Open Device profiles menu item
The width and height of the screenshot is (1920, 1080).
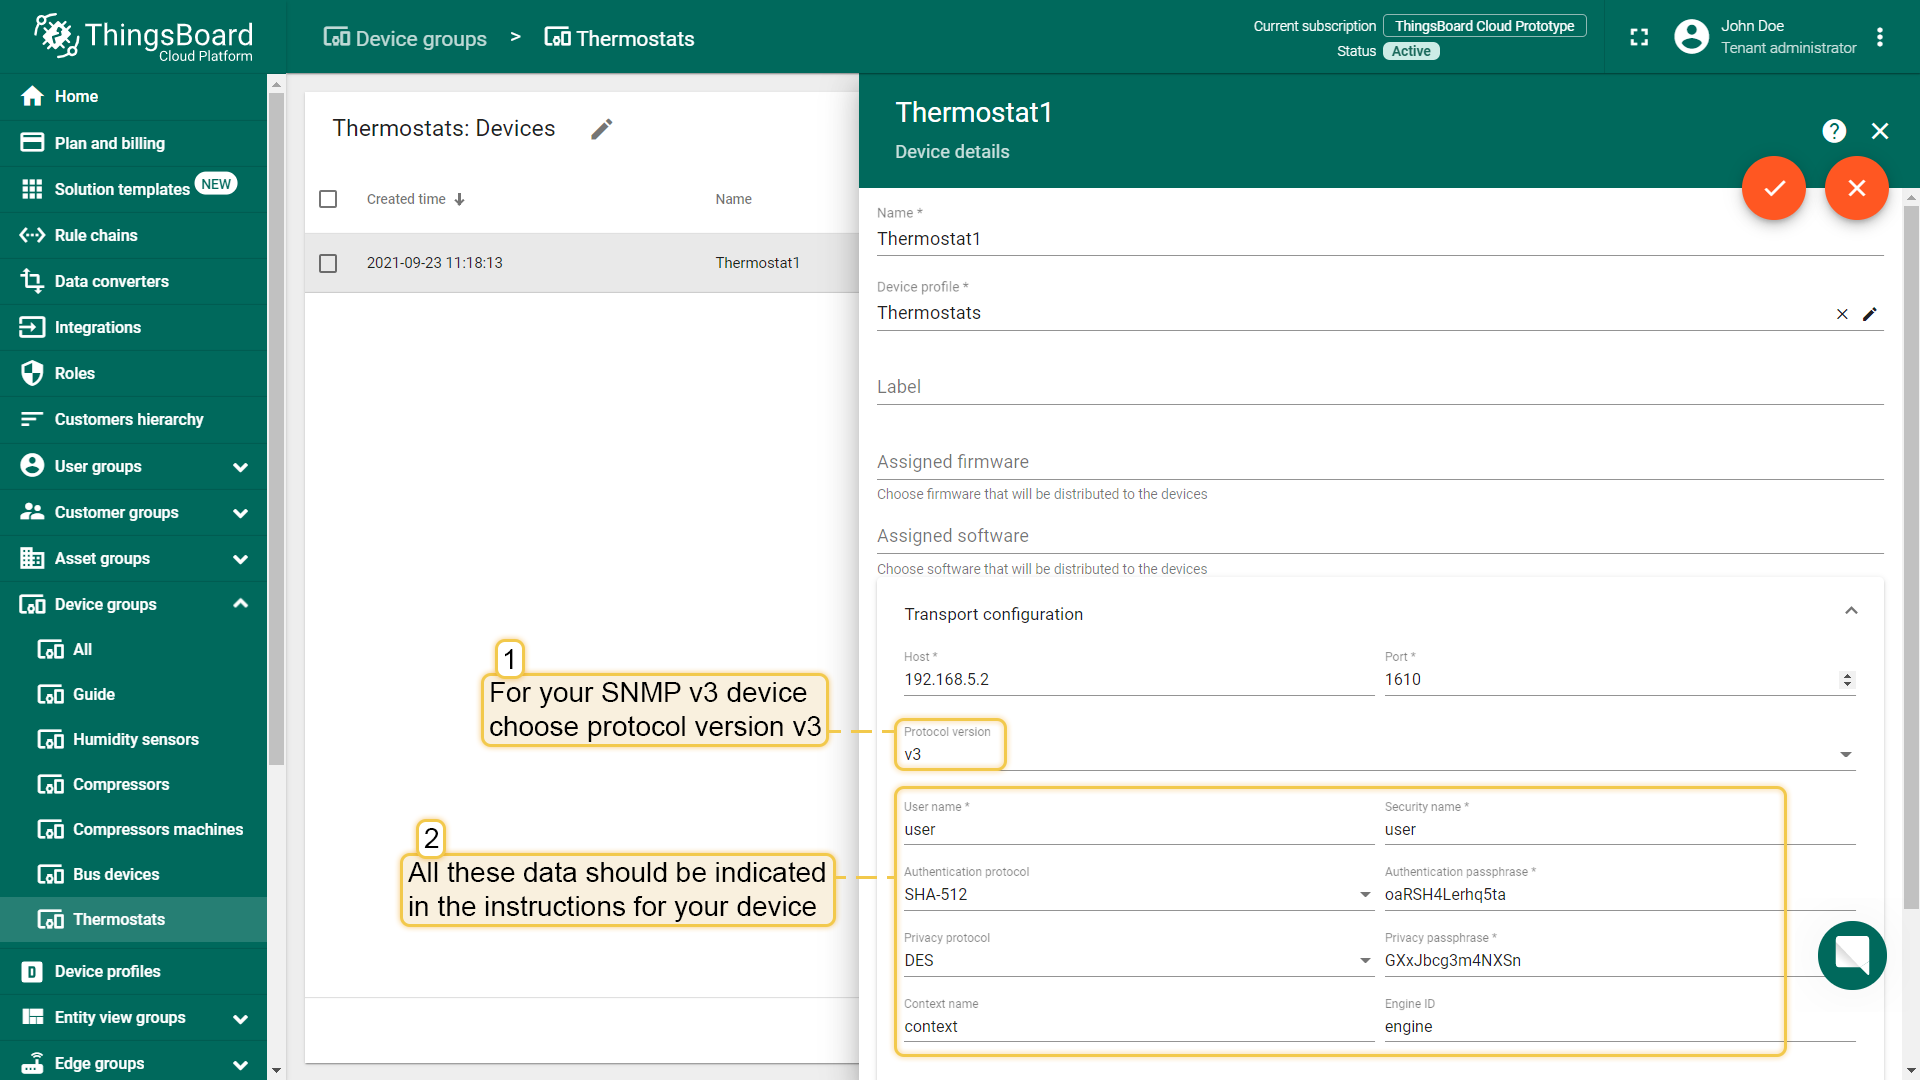107,971
